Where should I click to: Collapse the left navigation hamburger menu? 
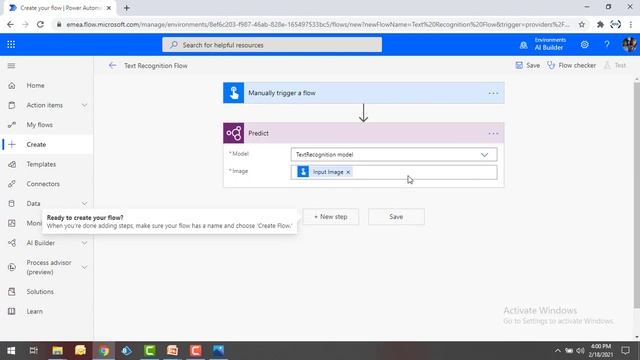click(x=11, y=66)
